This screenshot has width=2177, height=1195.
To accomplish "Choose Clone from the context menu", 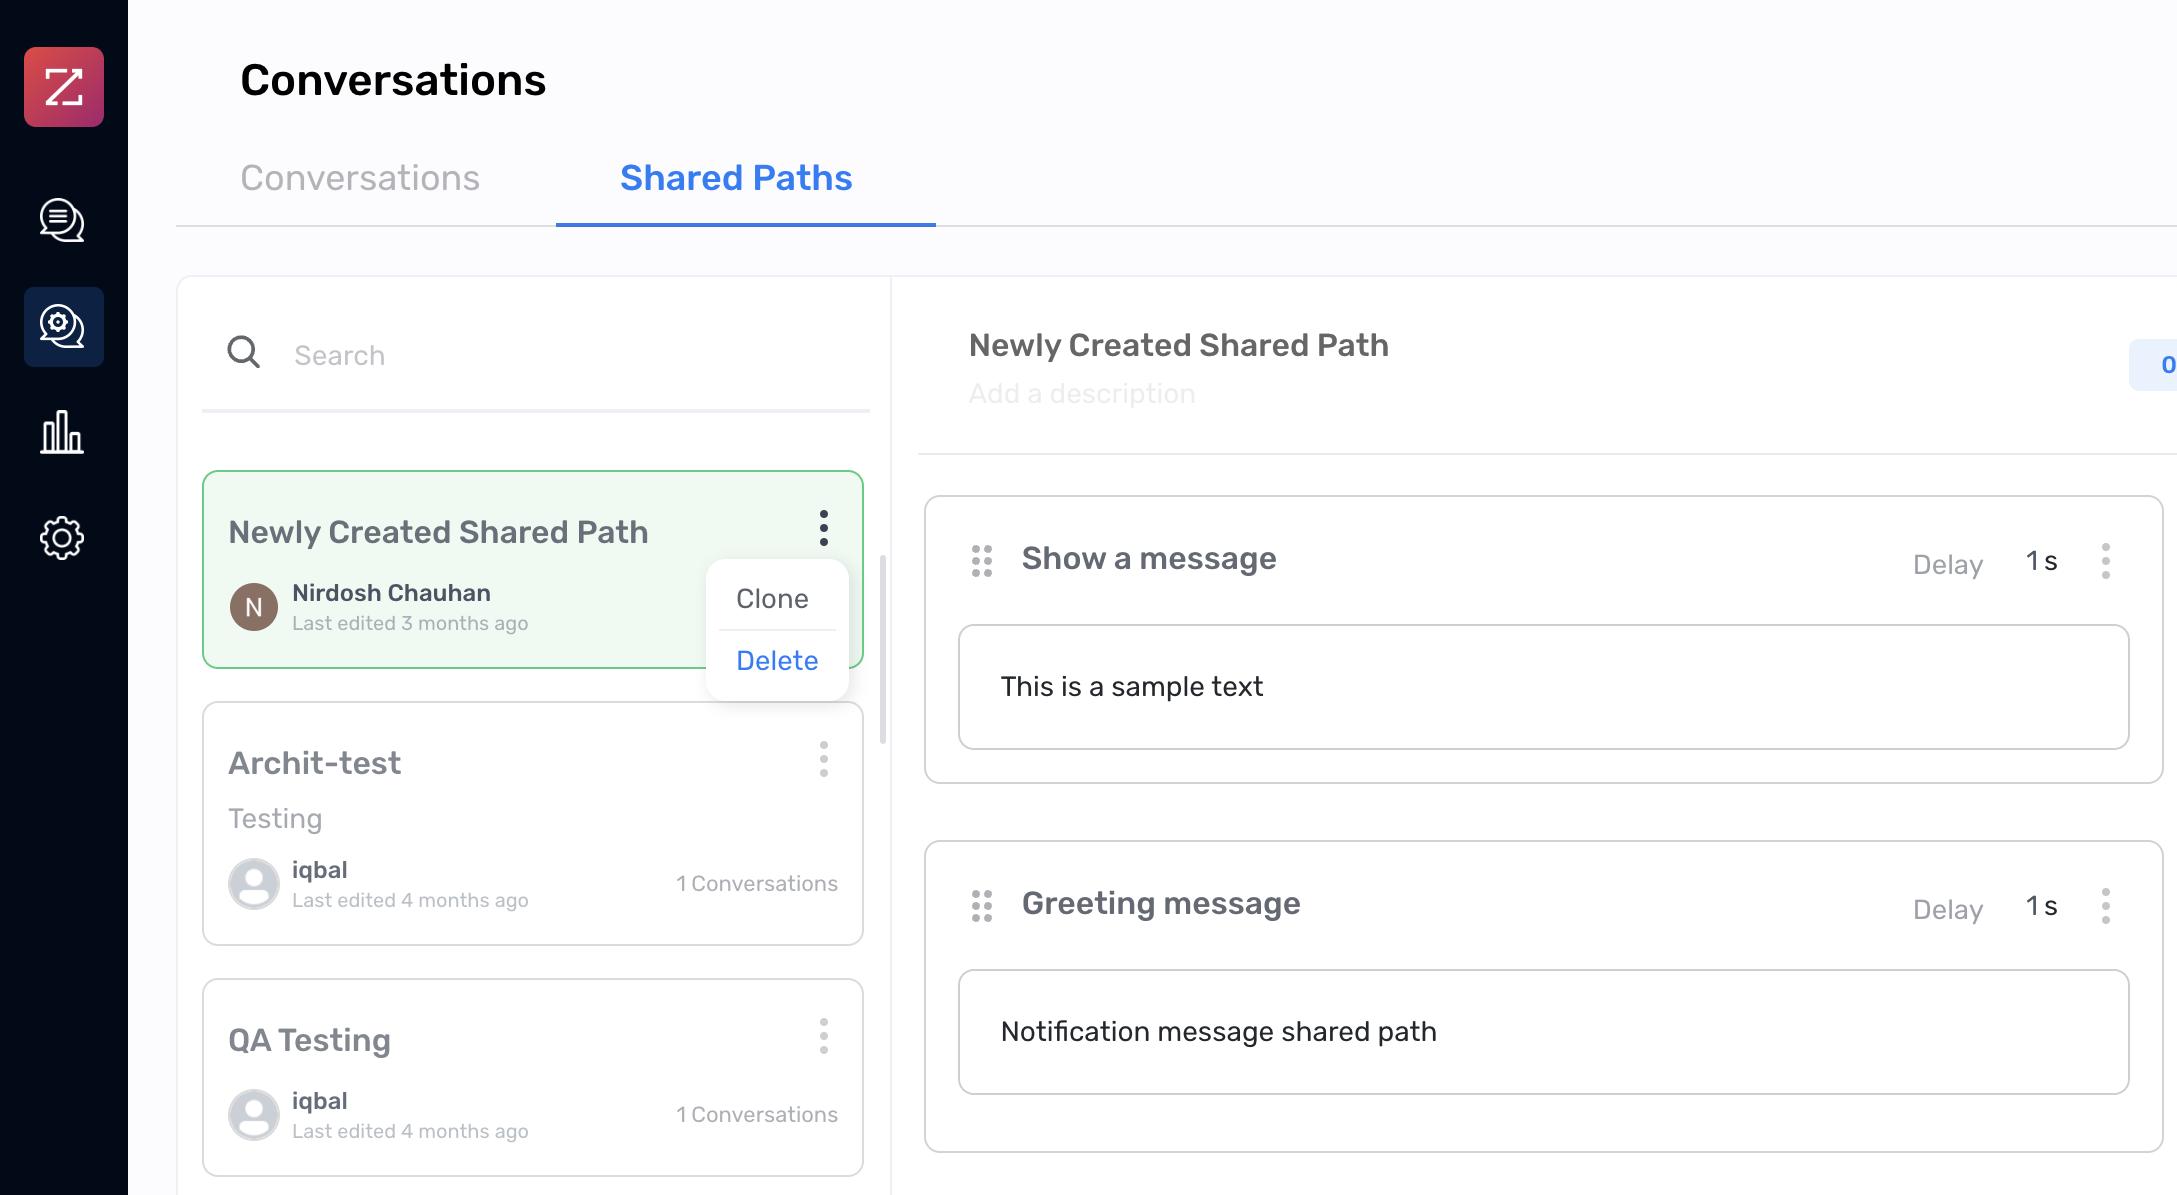I will pos(772,598).
